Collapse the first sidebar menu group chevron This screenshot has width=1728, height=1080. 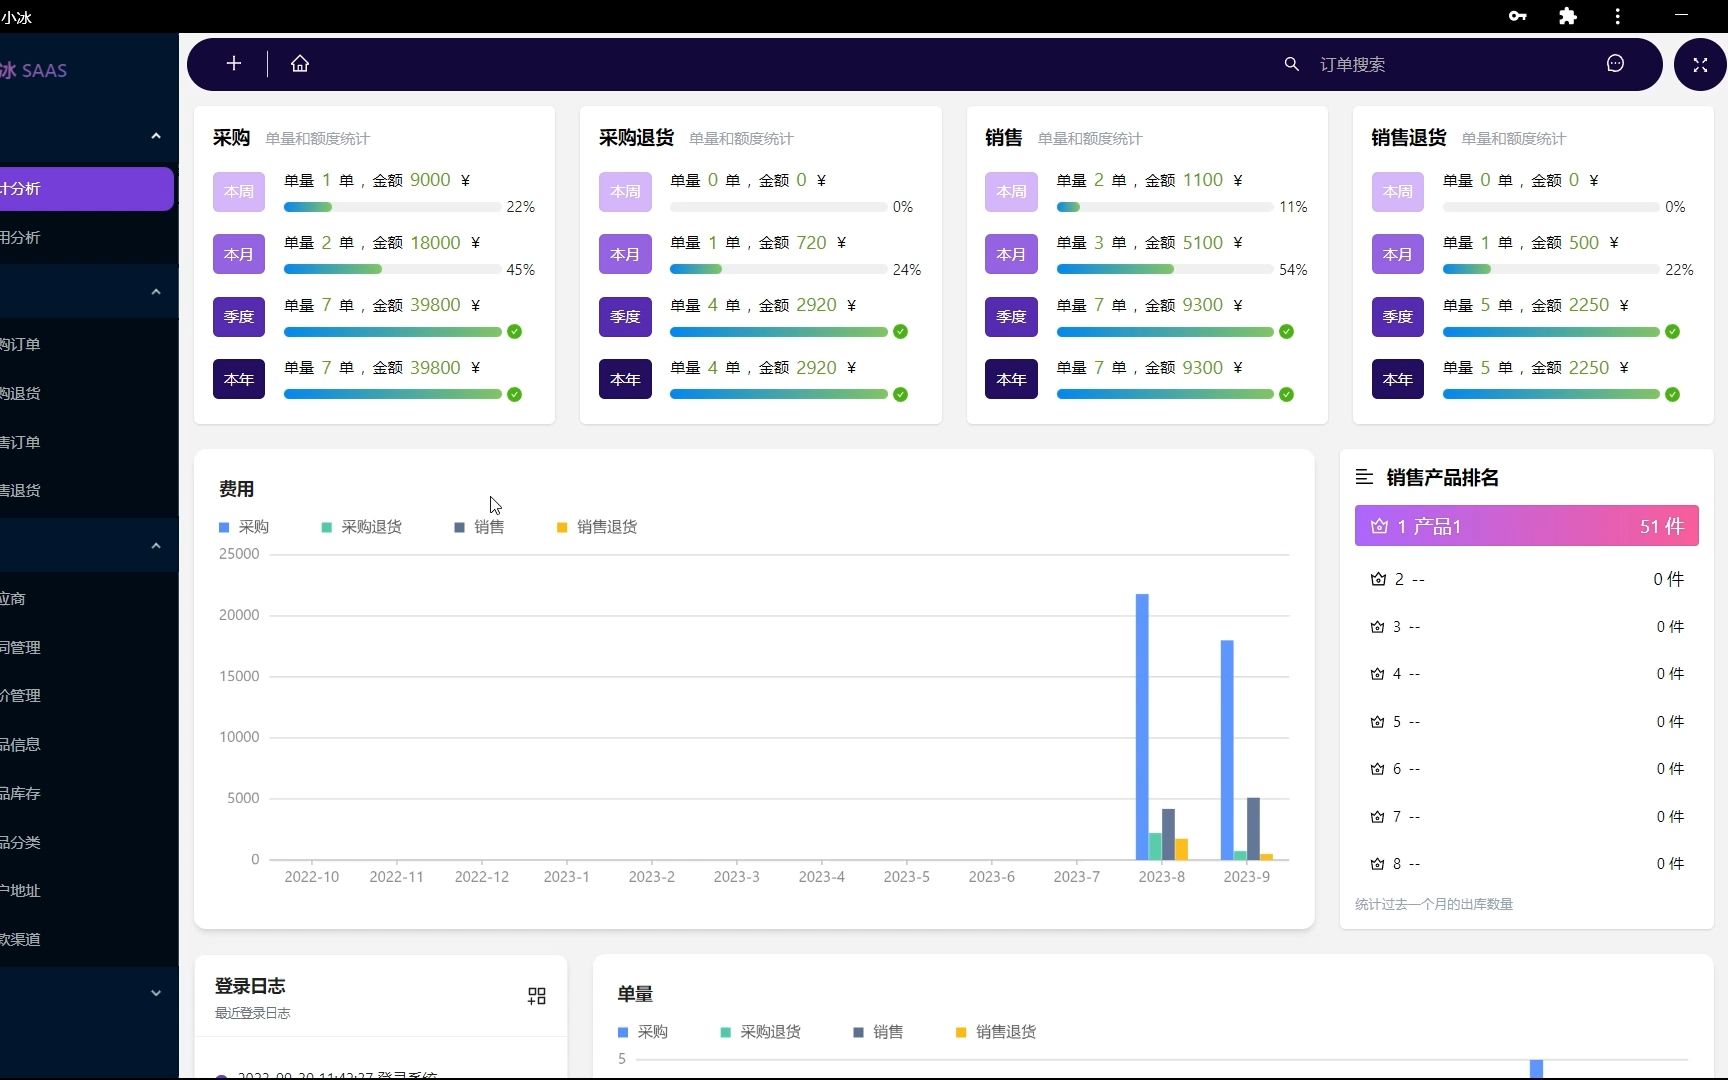tap(156, 136)
